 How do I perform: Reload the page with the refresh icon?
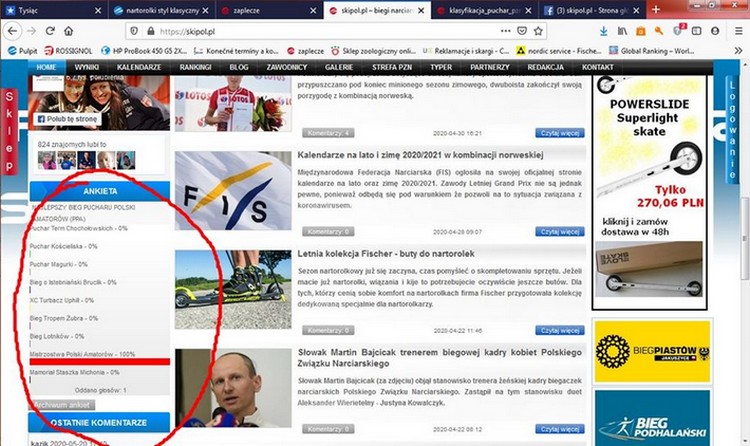(50, 31)
